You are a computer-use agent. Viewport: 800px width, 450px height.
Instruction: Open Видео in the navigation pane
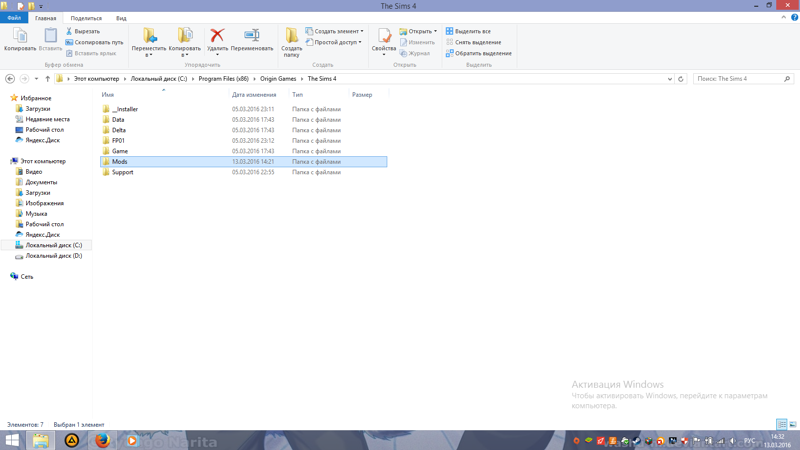tap(29, 171)
